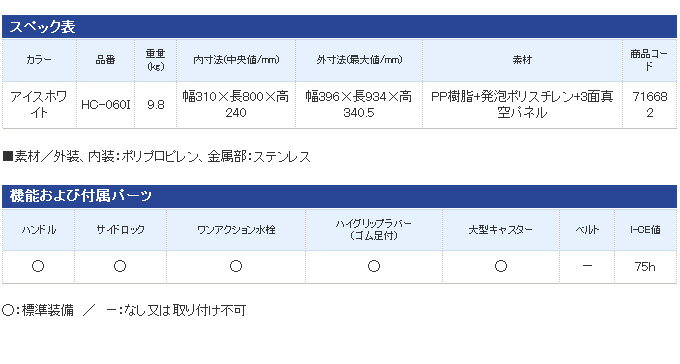This screenshot has height=364, width=680.
Task: Click the 素材 column header
Action: coord(522,60)
